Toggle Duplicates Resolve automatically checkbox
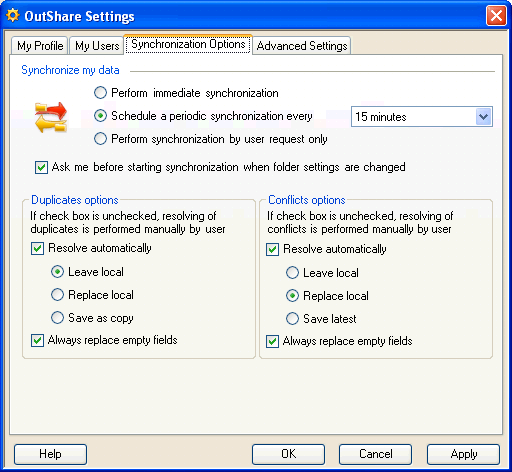Screen dimensions: 512x472 pos(37,248)
